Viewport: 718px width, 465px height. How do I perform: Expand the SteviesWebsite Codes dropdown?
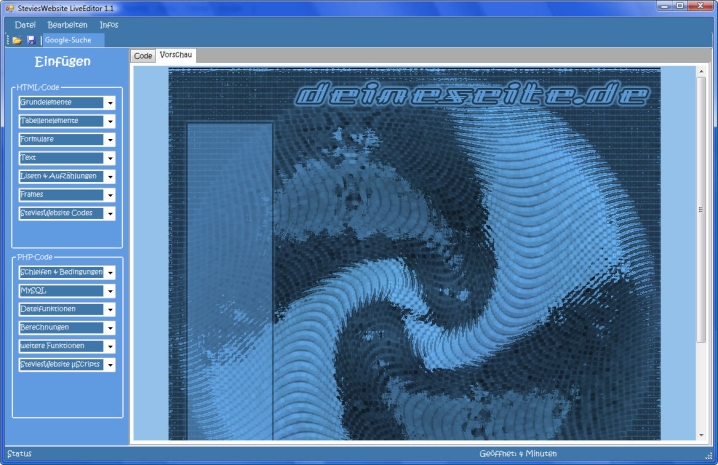[x=110, y=214]
